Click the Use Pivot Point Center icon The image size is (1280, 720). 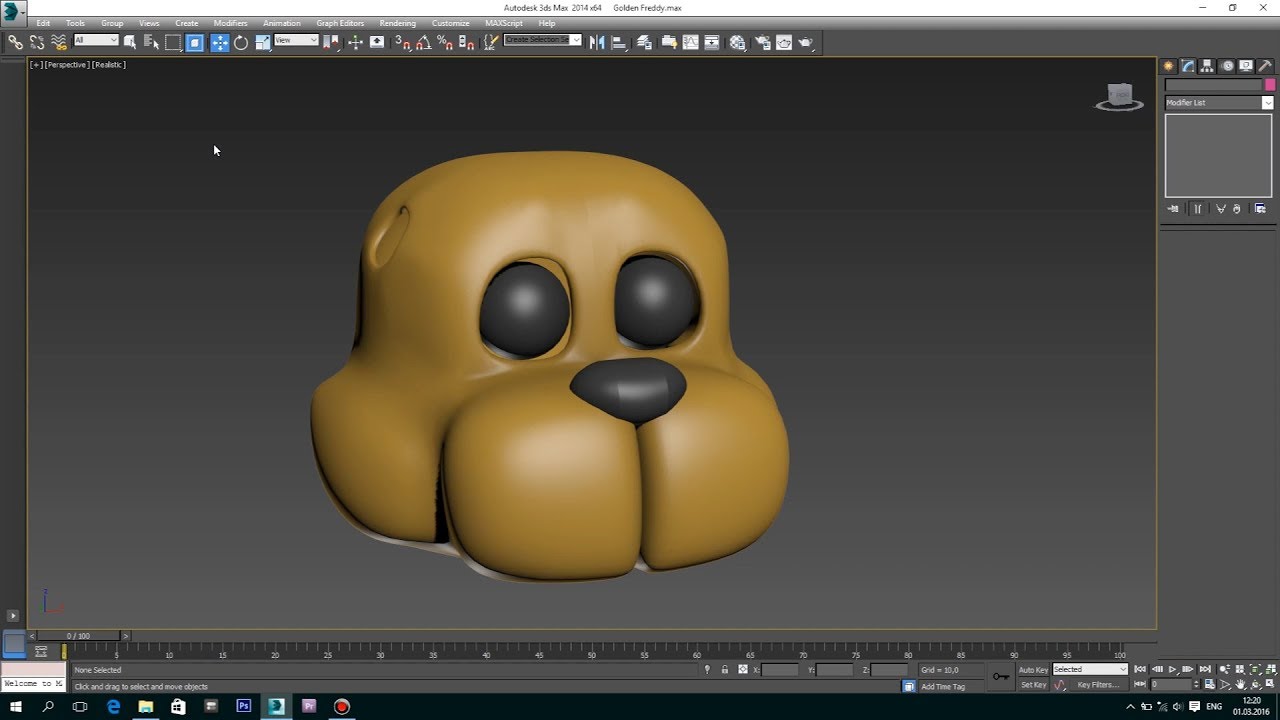pos(331,42)
